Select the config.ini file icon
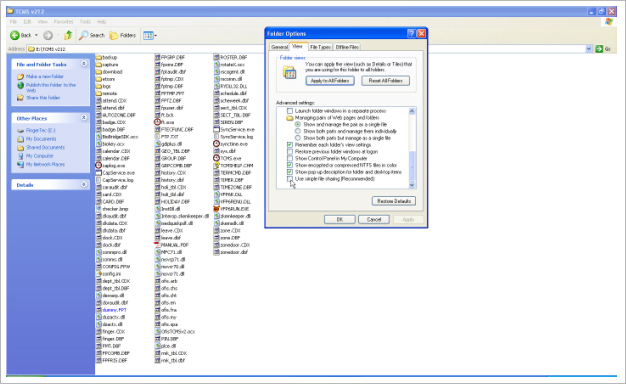 click(x=99, y=274)
